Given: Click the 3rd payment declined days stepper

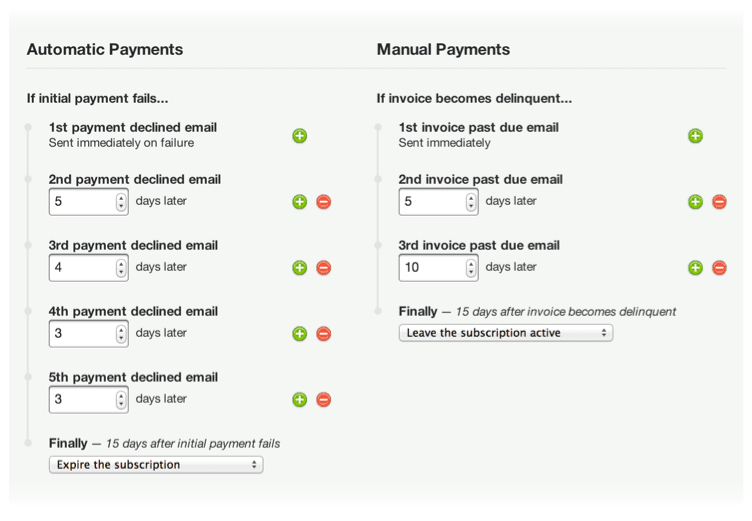Looking at the screenshot, I should click(x=121, y=268).
